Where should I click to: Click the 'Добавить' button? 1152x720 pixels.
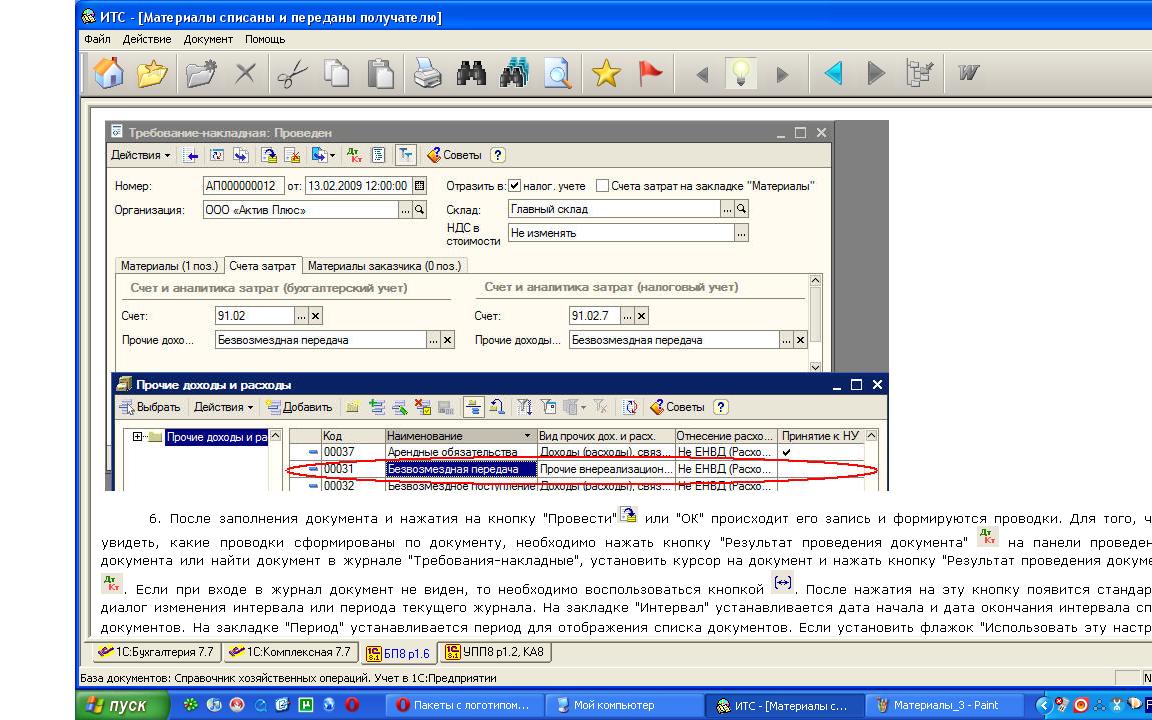(300, 407)
